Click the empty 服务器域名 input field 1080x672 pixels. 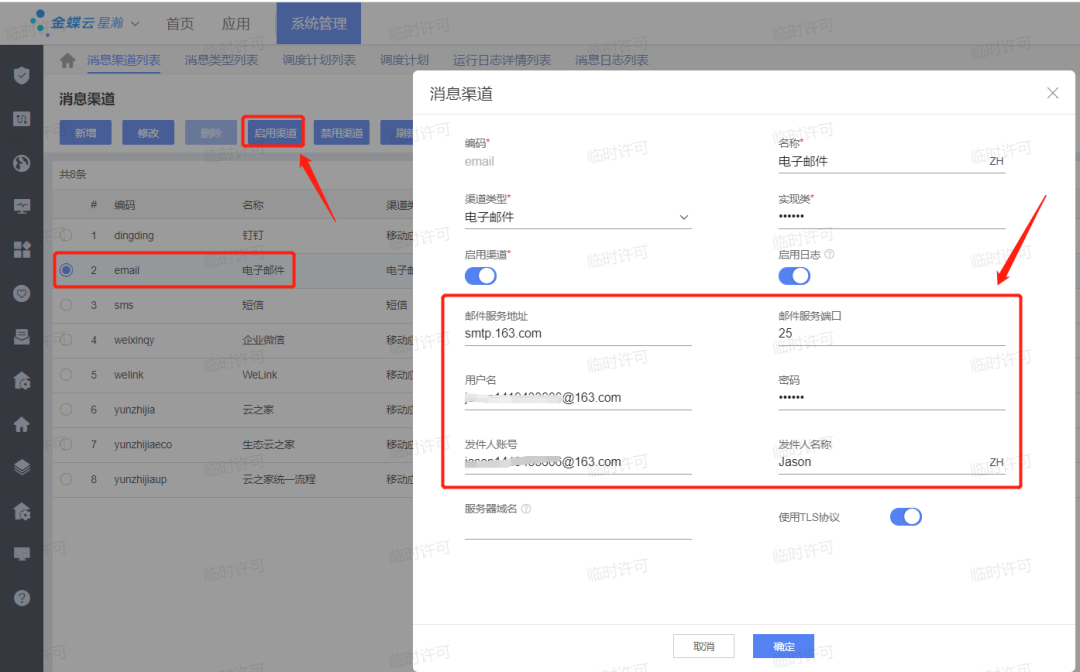(578, 529)
